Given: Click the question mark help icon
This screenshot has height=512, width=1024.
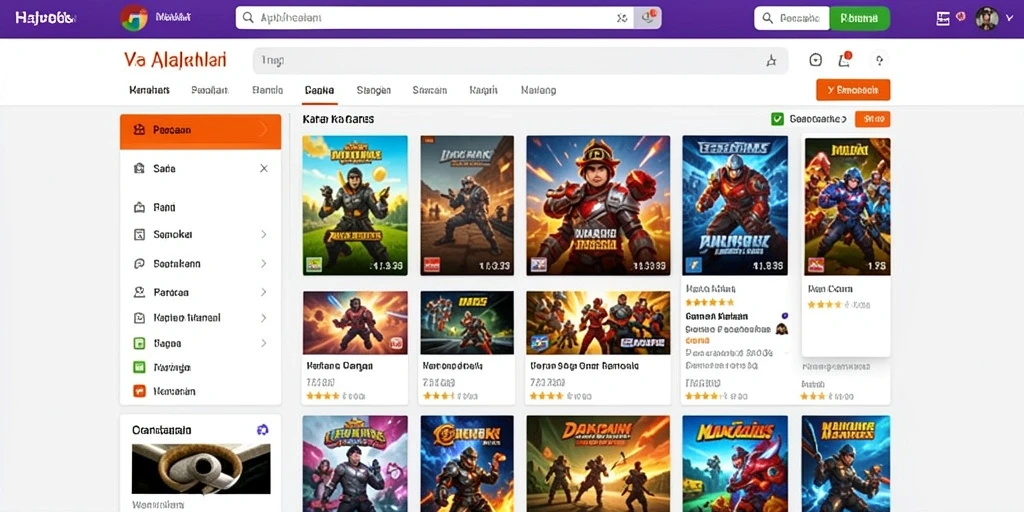Looking at the screenshot, I should pyautogui.click(x=880, y=60).
